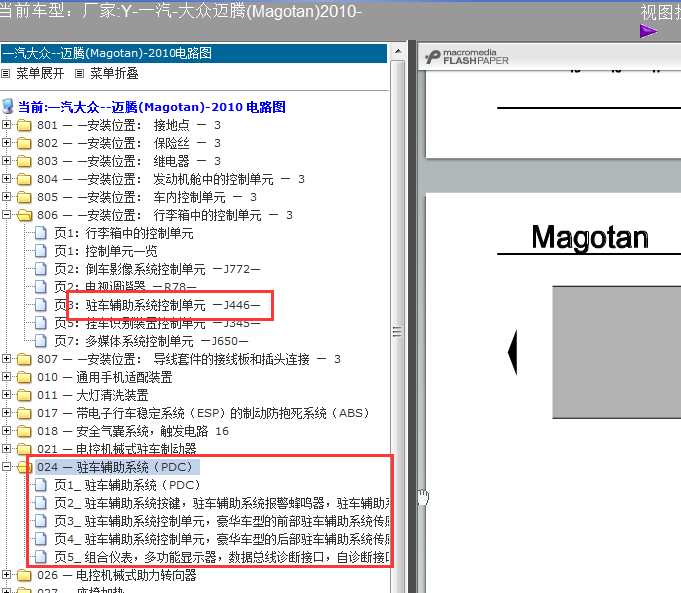Click the 菜单展开 link
Image resolution: width=681 pixels, height=593 pixels.
point(40,73)
